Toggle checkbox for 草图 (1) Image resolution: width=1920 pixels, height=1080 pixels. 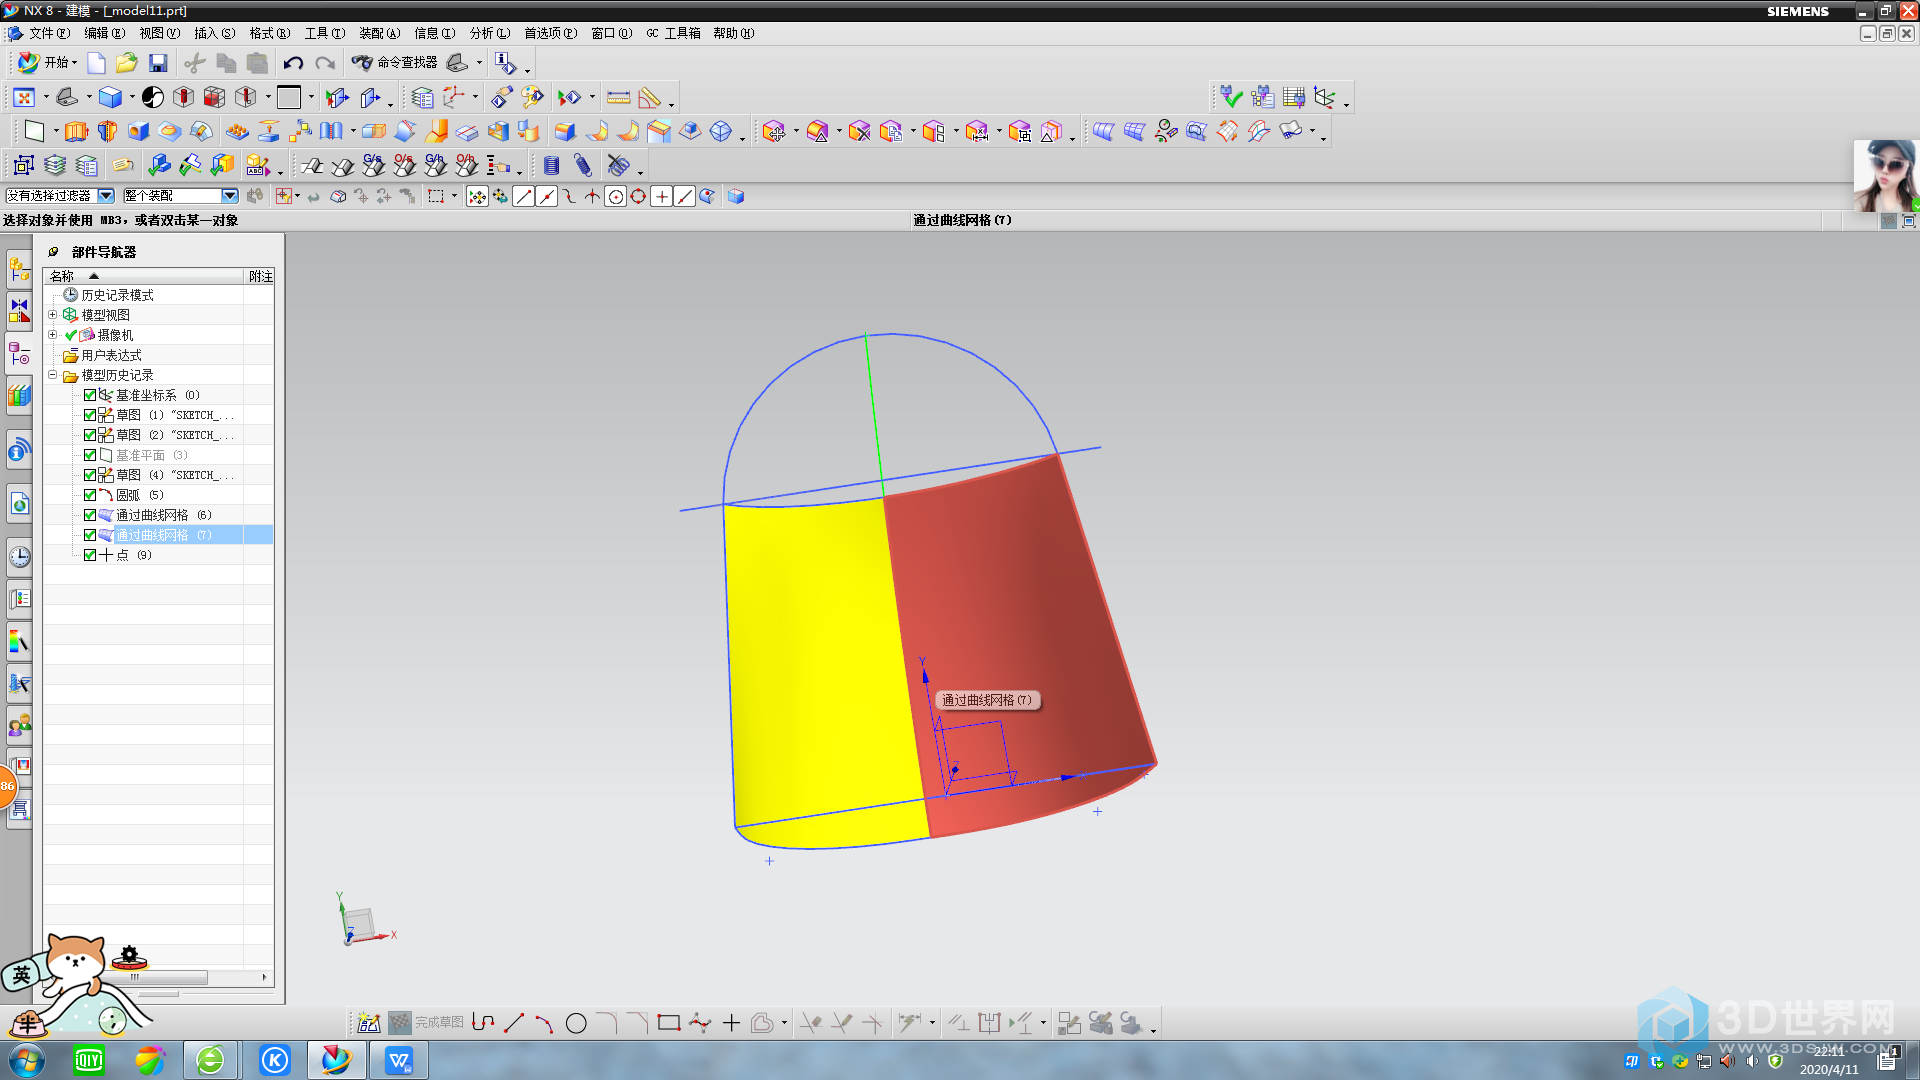click(x=90, y=415)
